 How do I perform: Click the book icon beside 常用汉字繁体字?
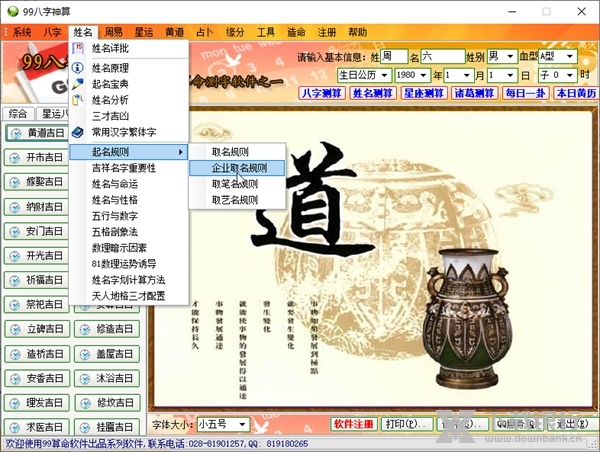click(78, 132)
